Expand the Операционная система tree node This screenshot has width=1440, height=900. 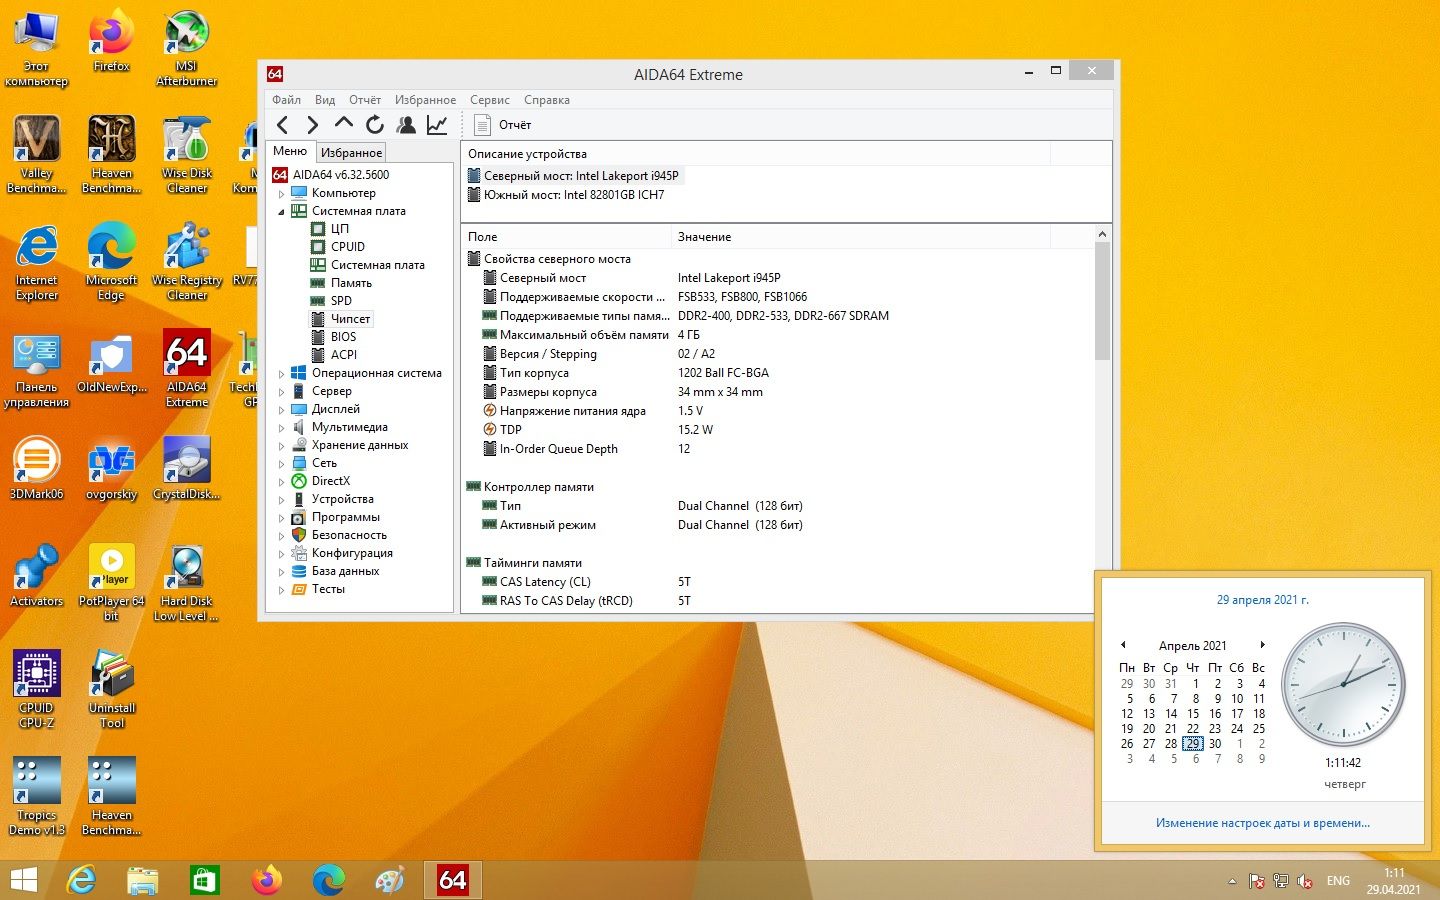click(281, 374)
